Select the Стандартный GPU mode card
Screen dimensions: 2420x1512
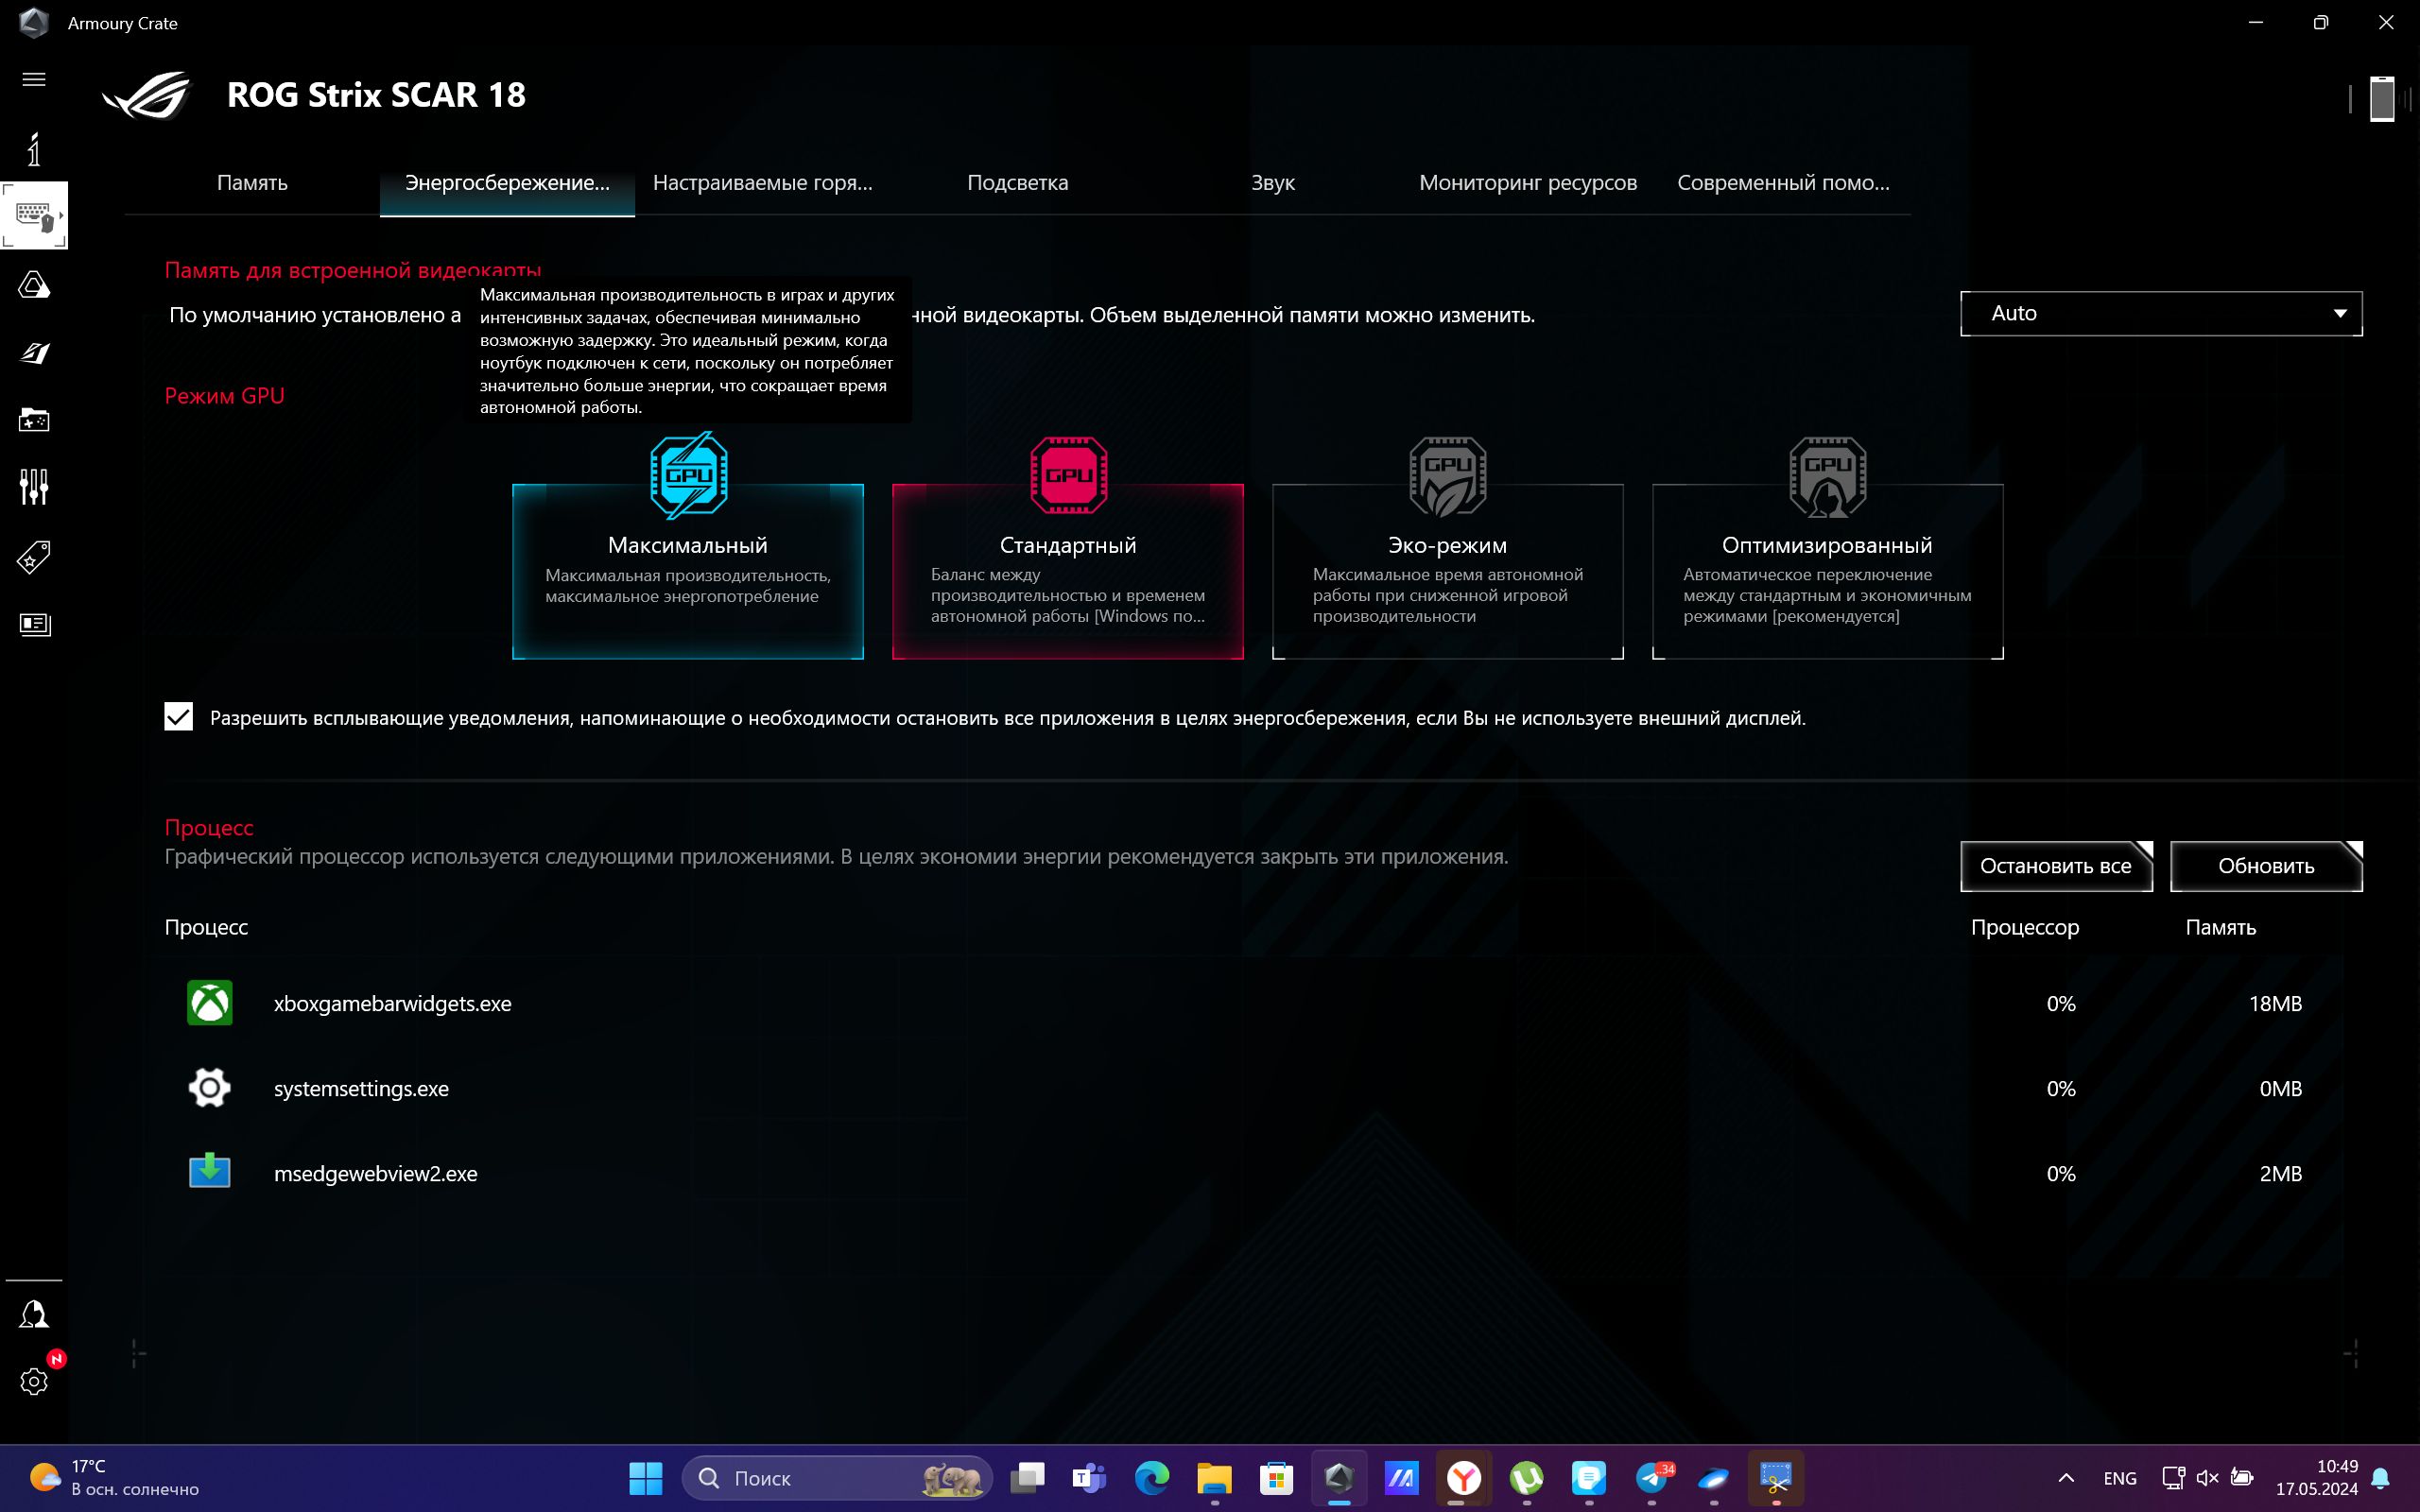click(x=1068, y=571)
